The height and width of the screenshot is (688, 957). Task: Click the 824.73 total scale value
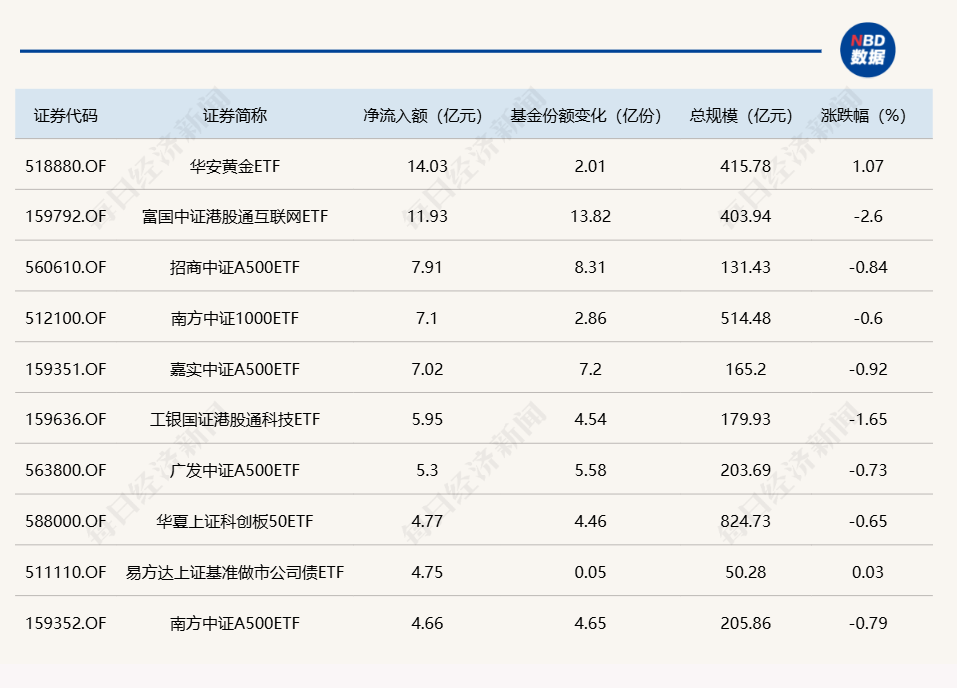pos(745,521)
